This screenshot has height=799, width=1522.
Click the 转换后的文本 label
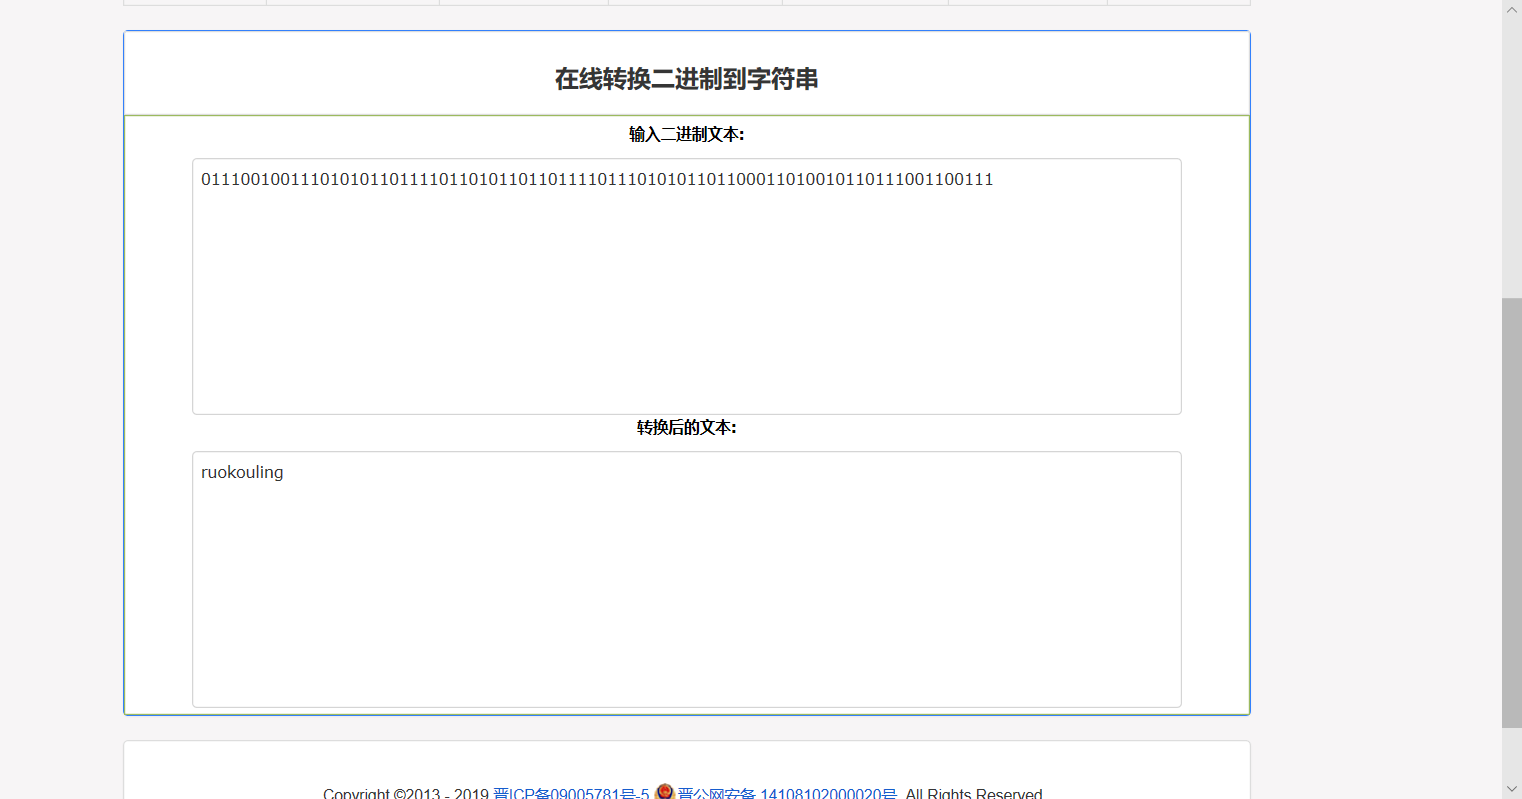click(686, 427)
